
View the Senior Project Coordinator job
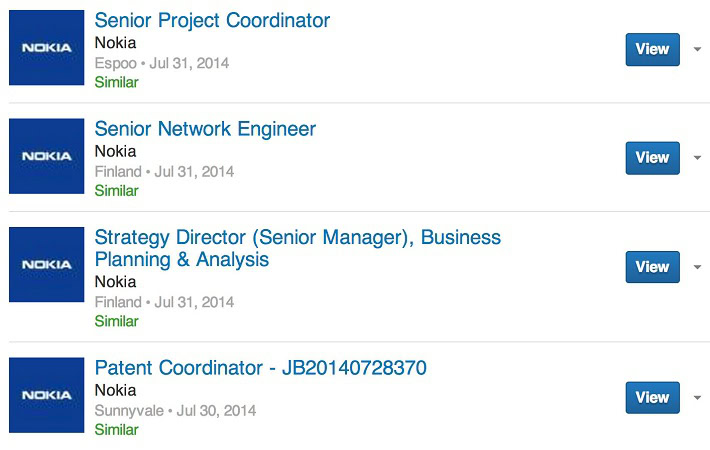pos(652,49)
